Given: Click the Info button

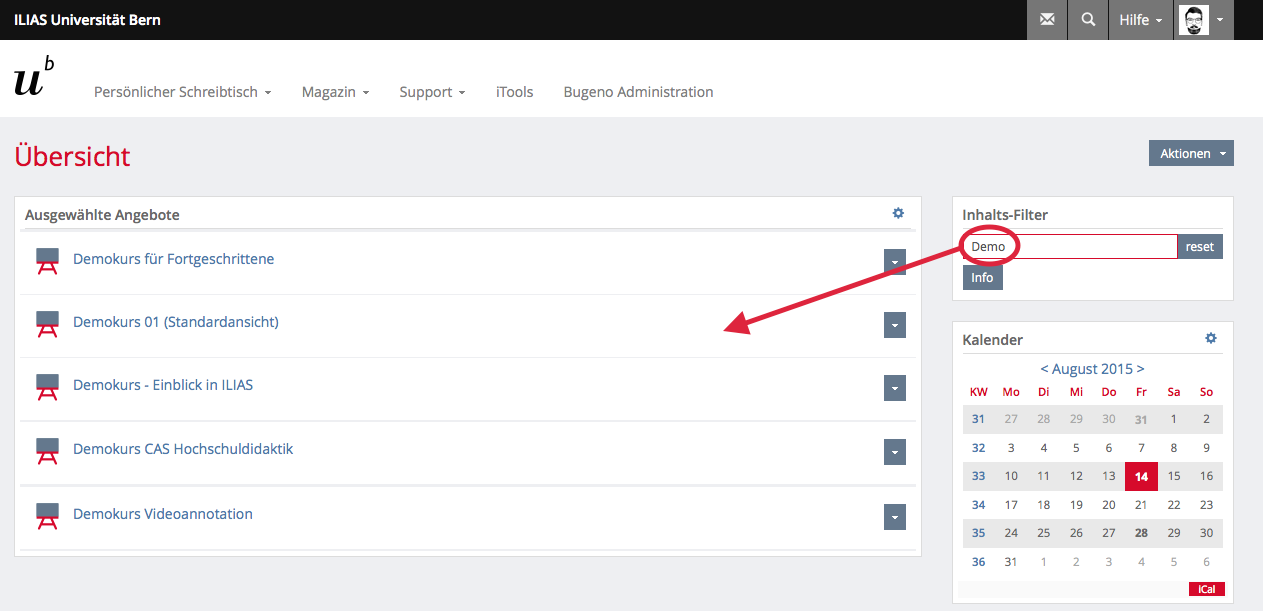Looking at the screenshot, I should click(982, 277).
